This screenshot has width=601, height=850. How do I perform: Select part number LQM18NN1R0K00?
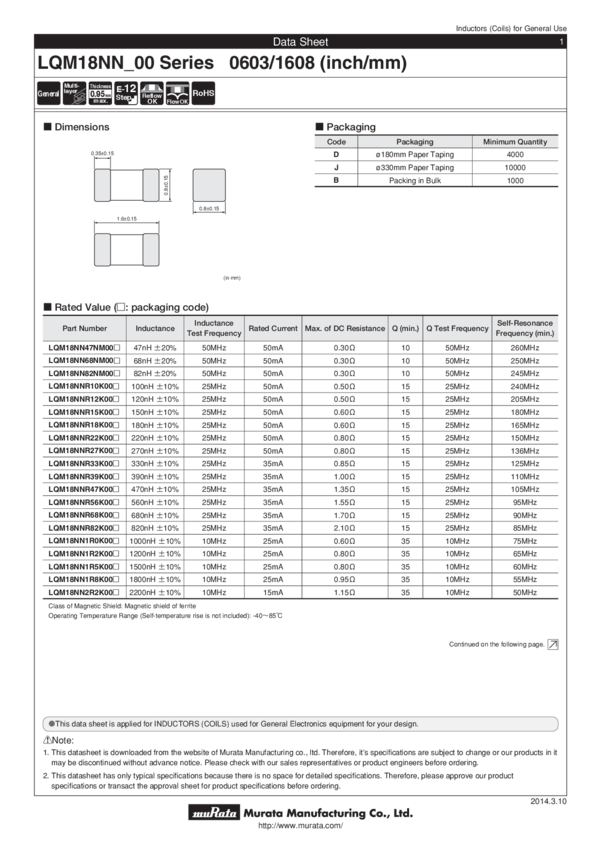(84, 541)
